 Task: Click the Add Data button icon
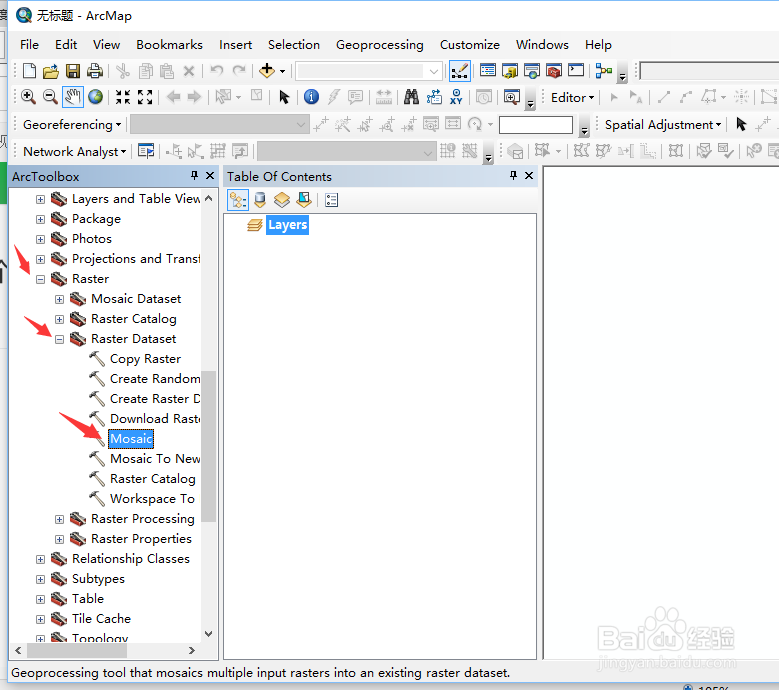267,71
